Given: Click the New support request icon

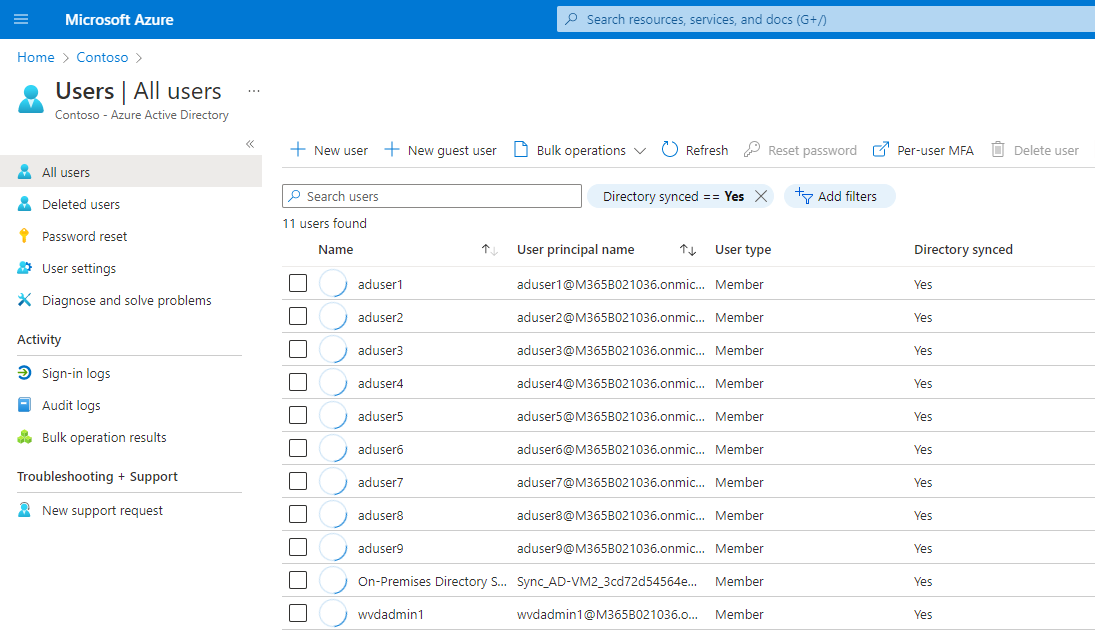Looking at the screenshot, I should pyautogui.click(x=24, y=510).
